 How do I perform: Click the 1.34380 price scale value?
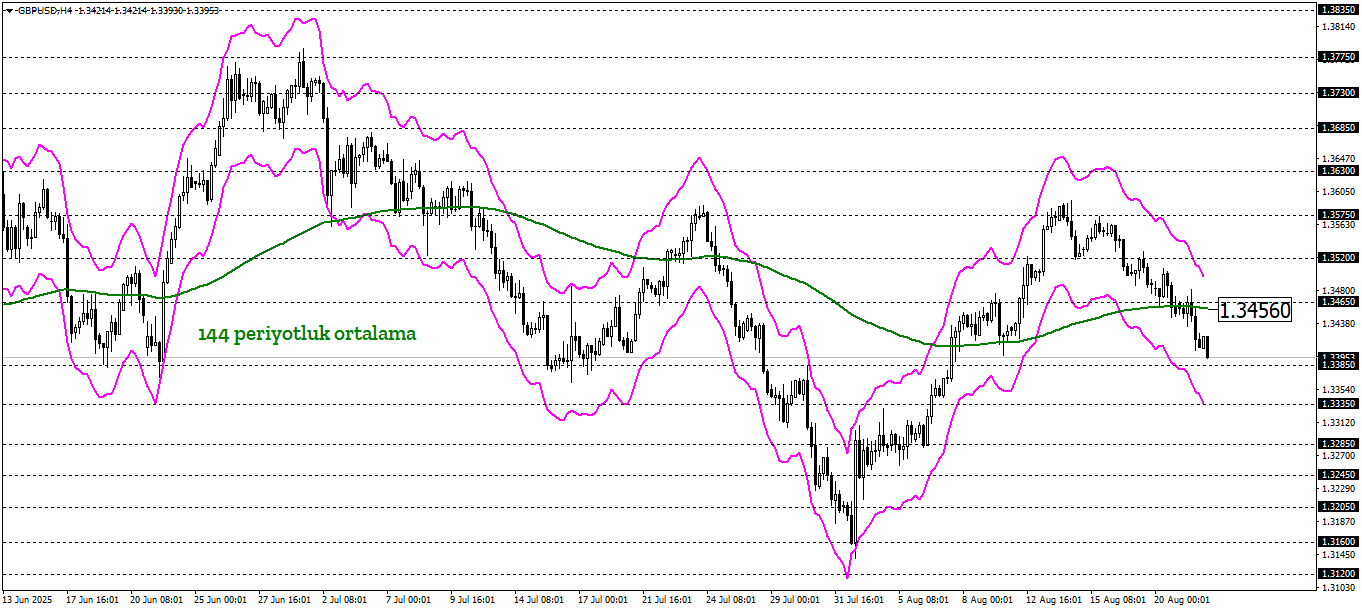tap(1339, 323)
